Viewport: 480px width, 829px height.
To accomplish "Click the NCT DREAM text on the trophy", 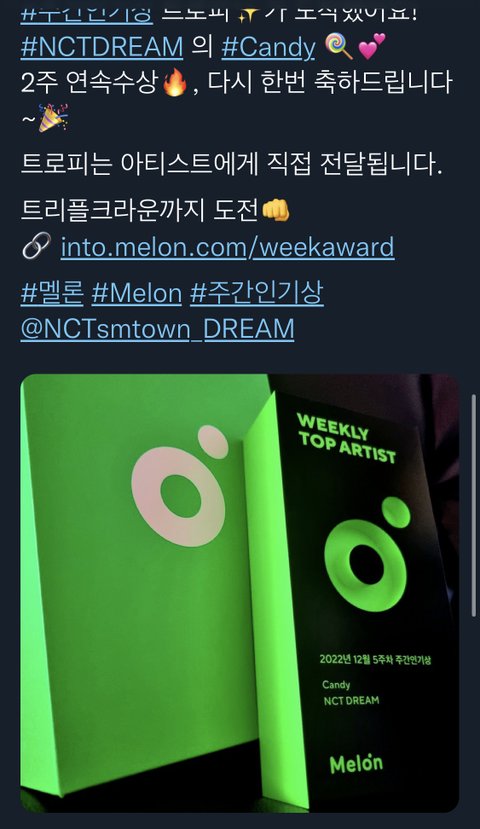I will pos(351,701).
